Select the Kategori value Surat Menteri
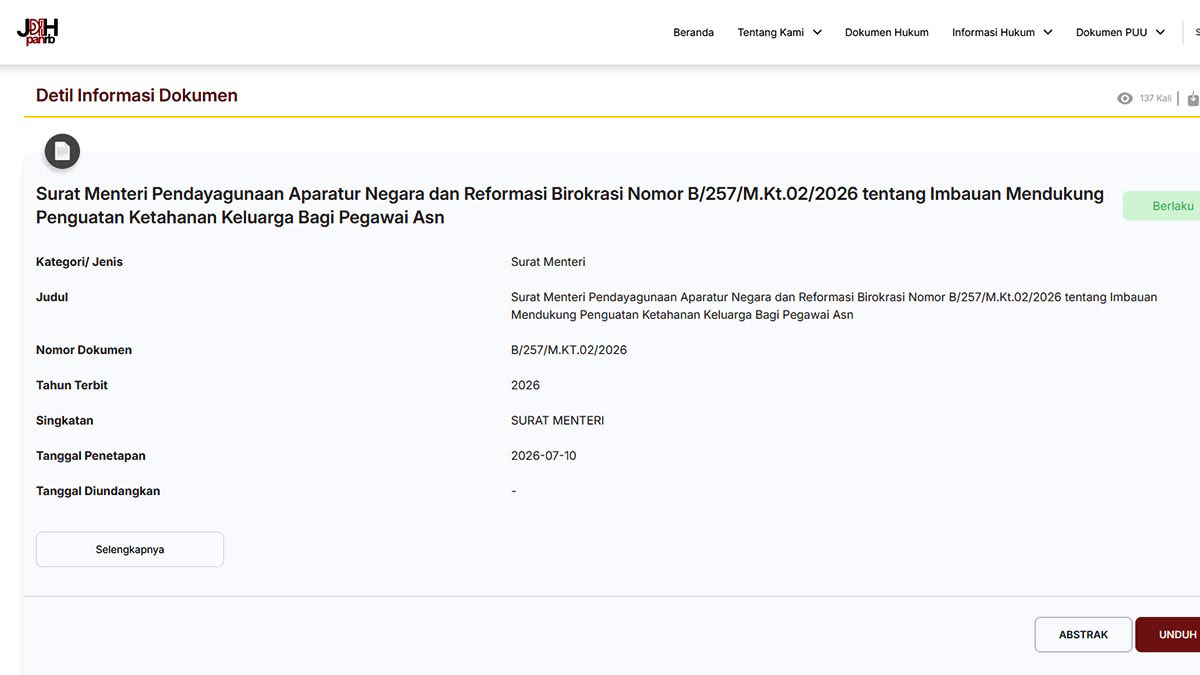The image size is (1200, 675). [548, 262]
